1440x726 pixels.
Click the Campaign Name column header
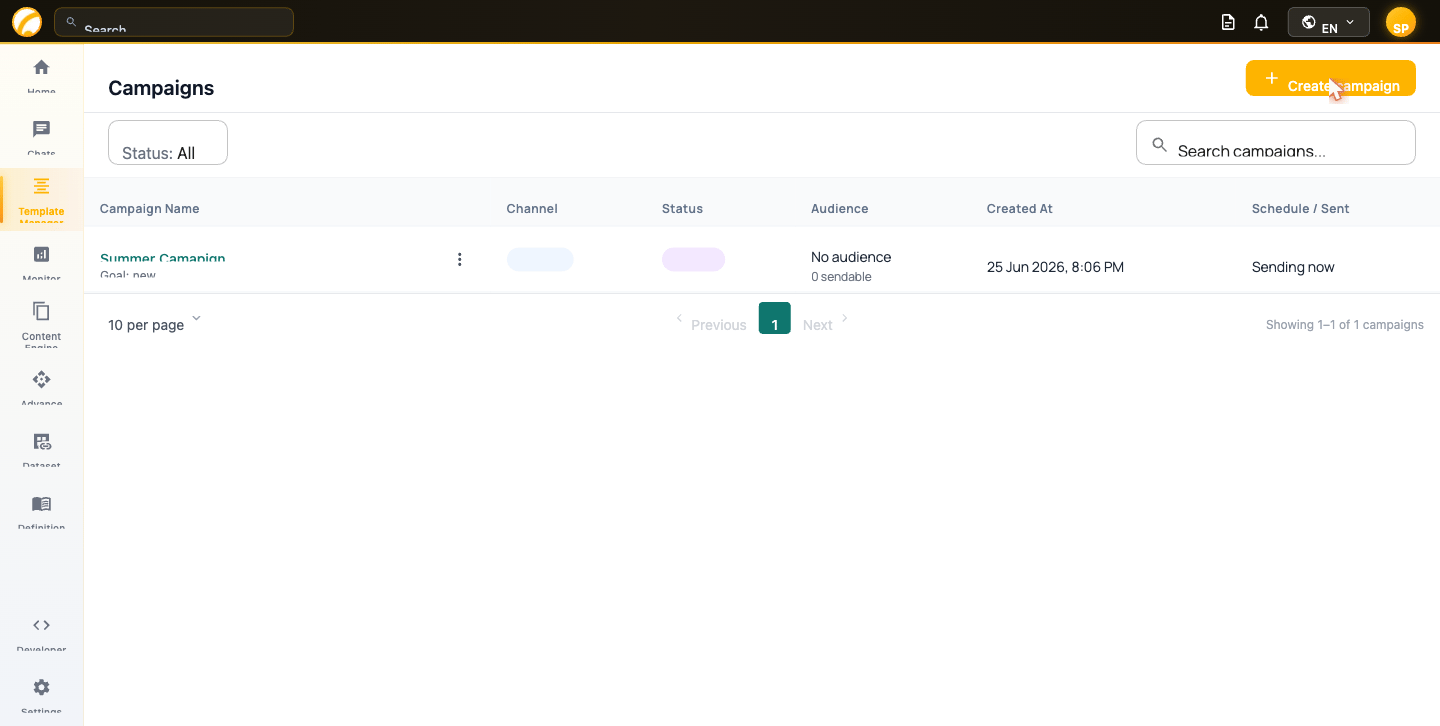[x=150, y=209]
